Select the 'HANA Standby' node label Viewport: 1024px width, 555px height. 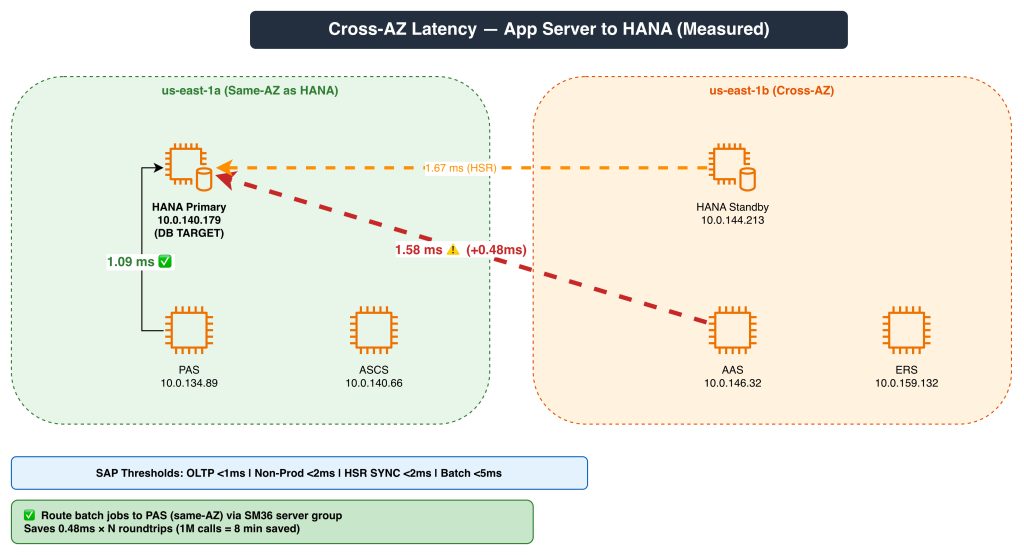732,207
